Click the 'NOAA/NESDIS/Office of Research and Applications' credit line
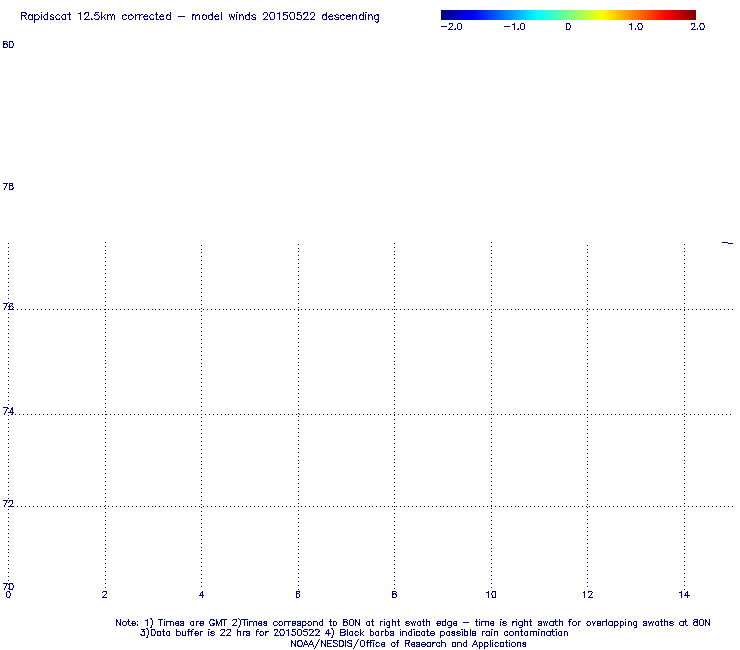Image resolution: width=740 pixels, height=650 pixels. pos(408,644)
